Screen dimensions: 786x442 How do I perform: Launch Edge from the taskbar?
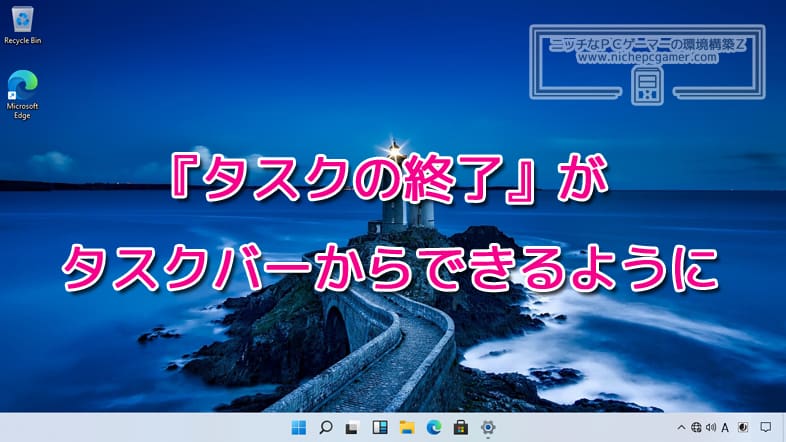click(x=434, y=427)
